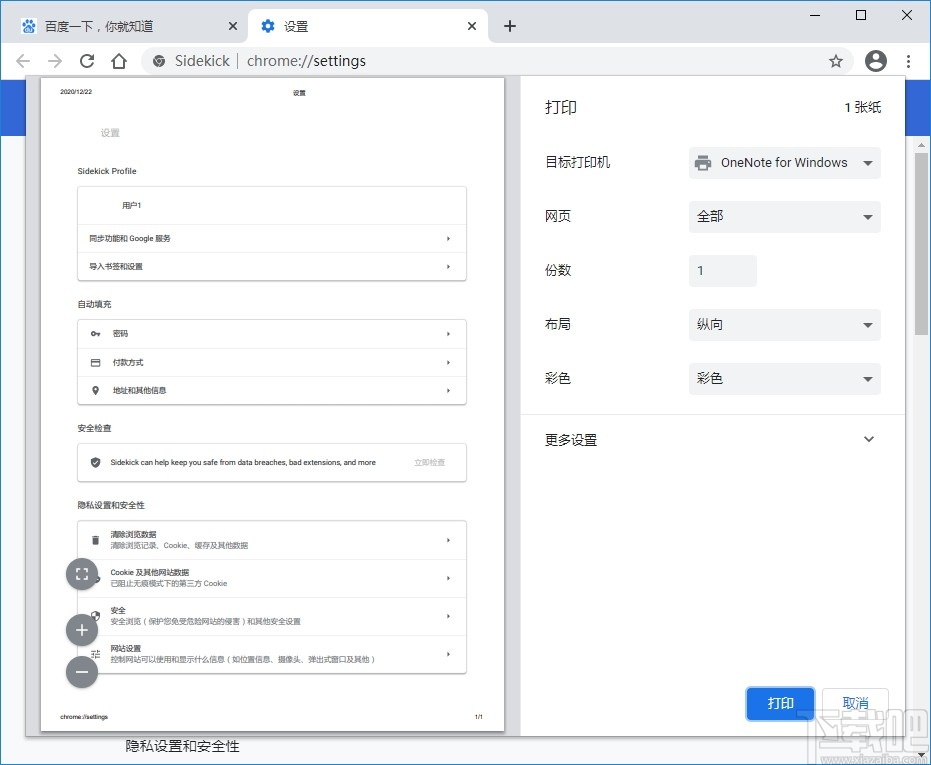Open the 目标打印机 printer dropdown

(x=784, y=163)
